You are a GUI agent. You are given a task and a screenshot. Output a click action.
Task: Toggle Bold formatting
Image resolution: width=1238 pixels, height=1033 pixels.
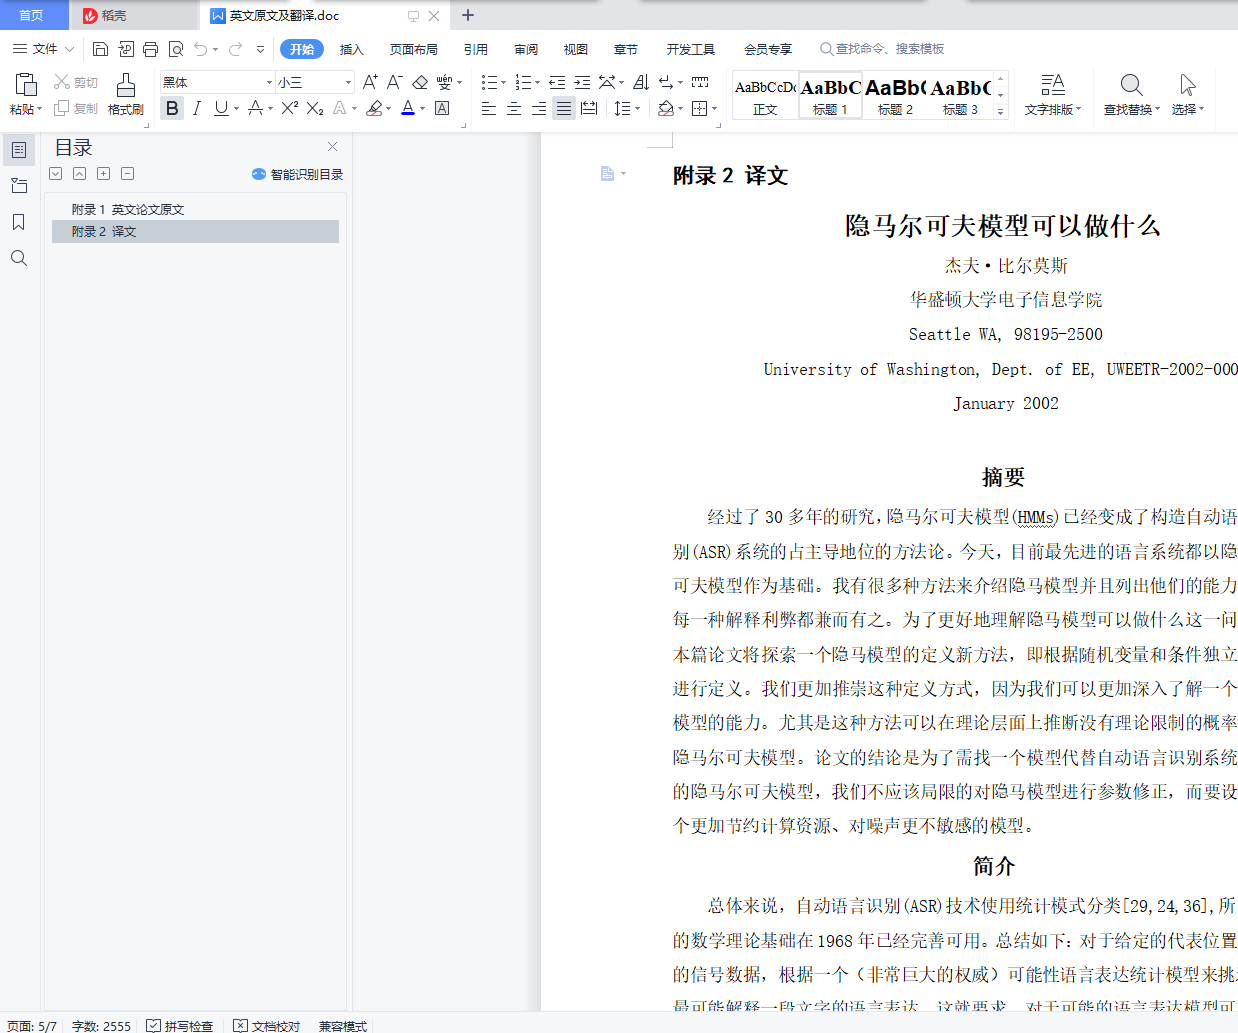[x=172, y=108]
